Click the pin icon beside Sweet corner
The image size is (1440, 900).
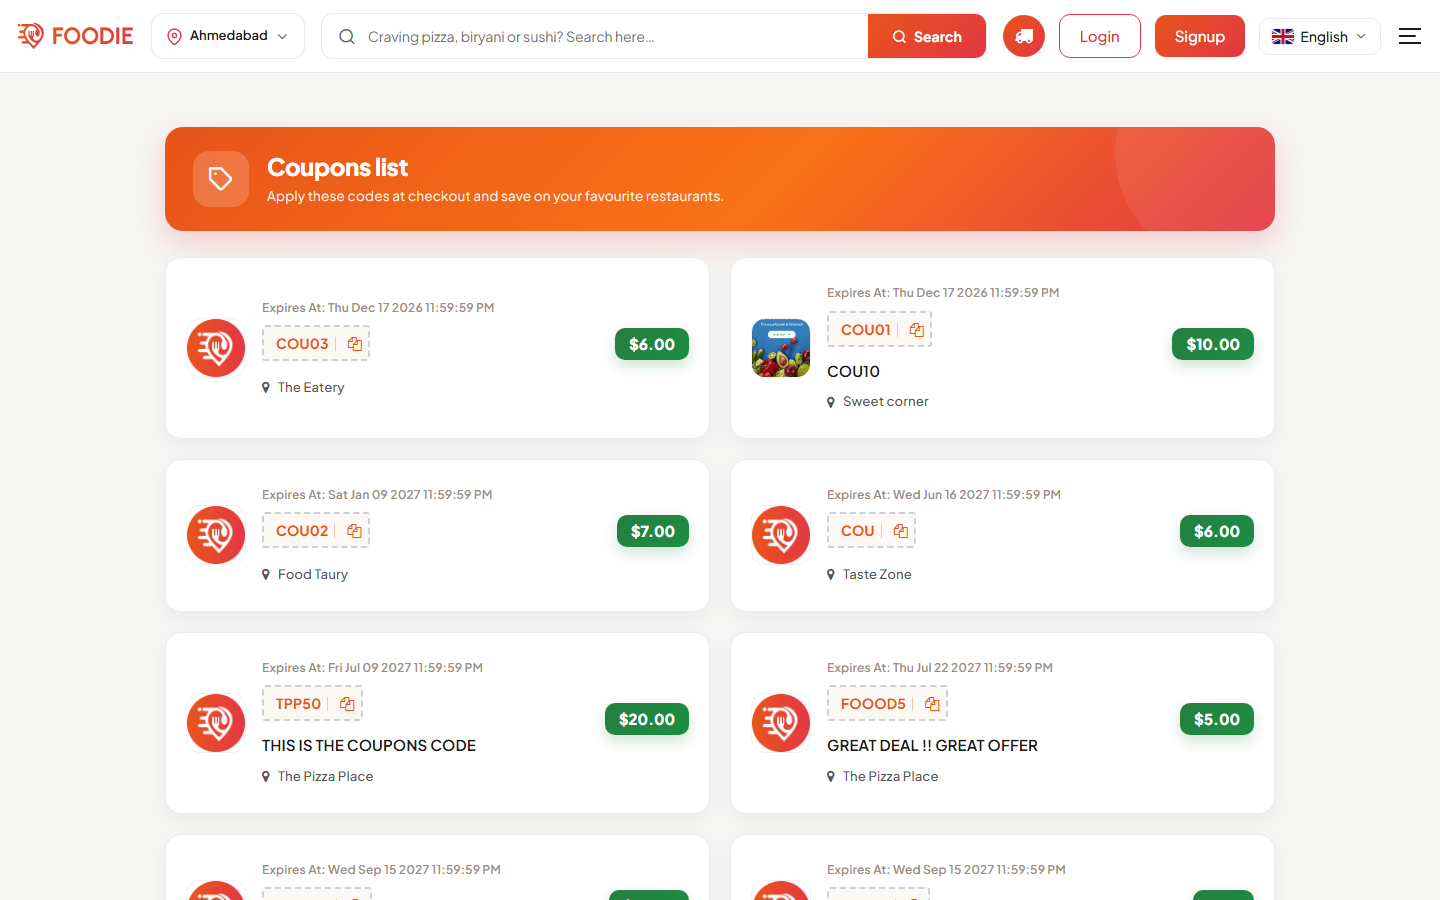click(x=831, y=402)
